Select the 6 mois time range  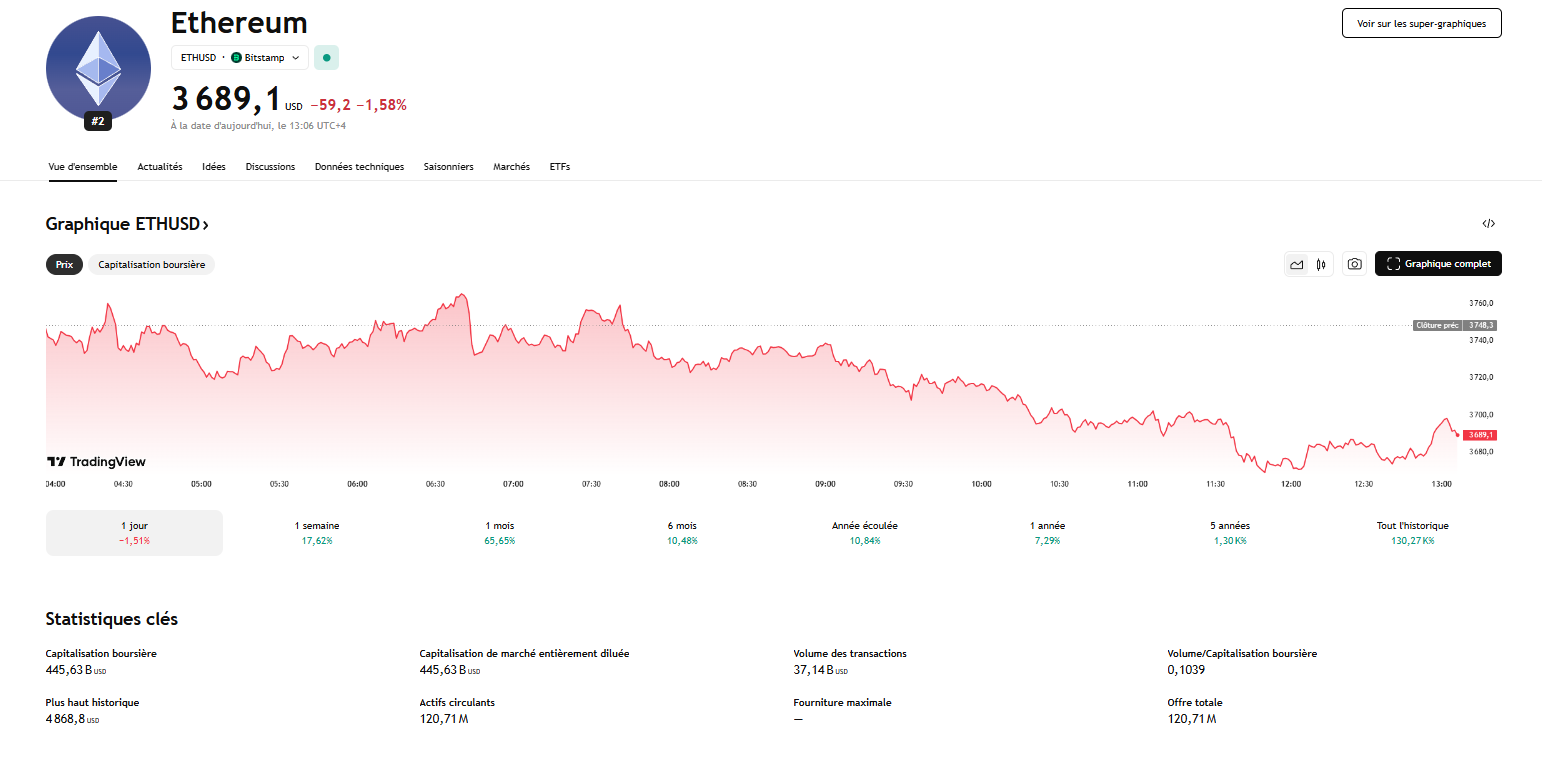pos(682,533)
